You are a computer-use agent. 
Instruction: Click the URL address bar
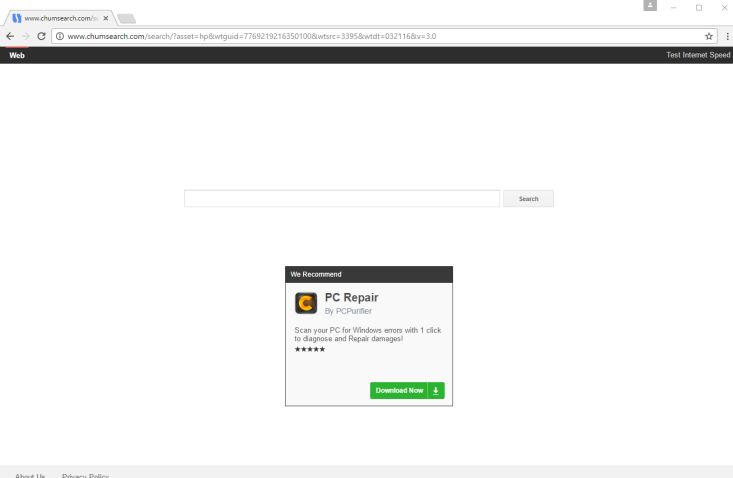[383, 36]
